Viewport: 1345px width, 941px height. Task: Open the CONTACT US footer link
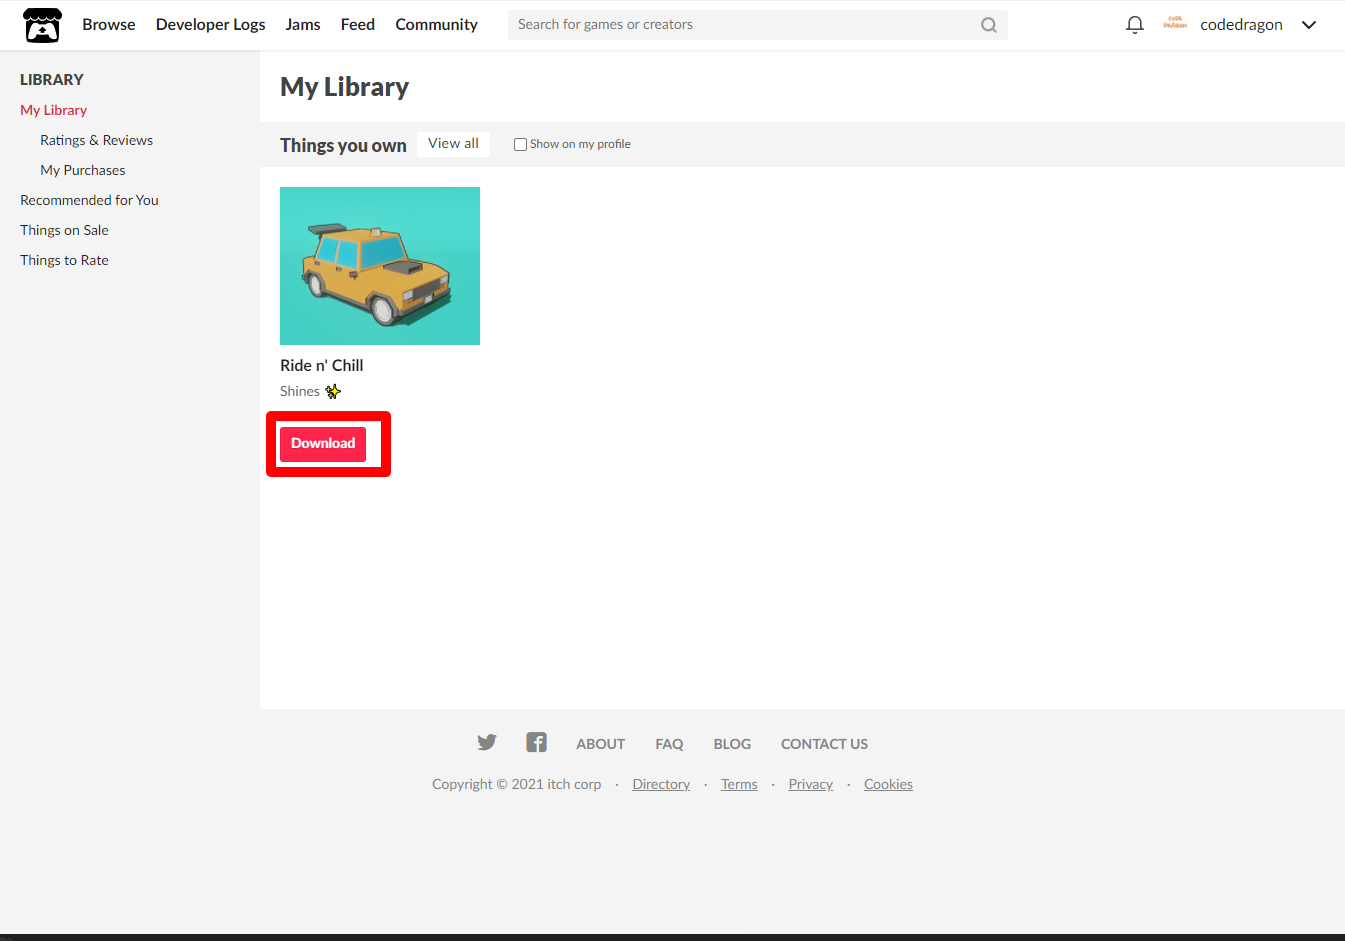click(x=824, y=744)
